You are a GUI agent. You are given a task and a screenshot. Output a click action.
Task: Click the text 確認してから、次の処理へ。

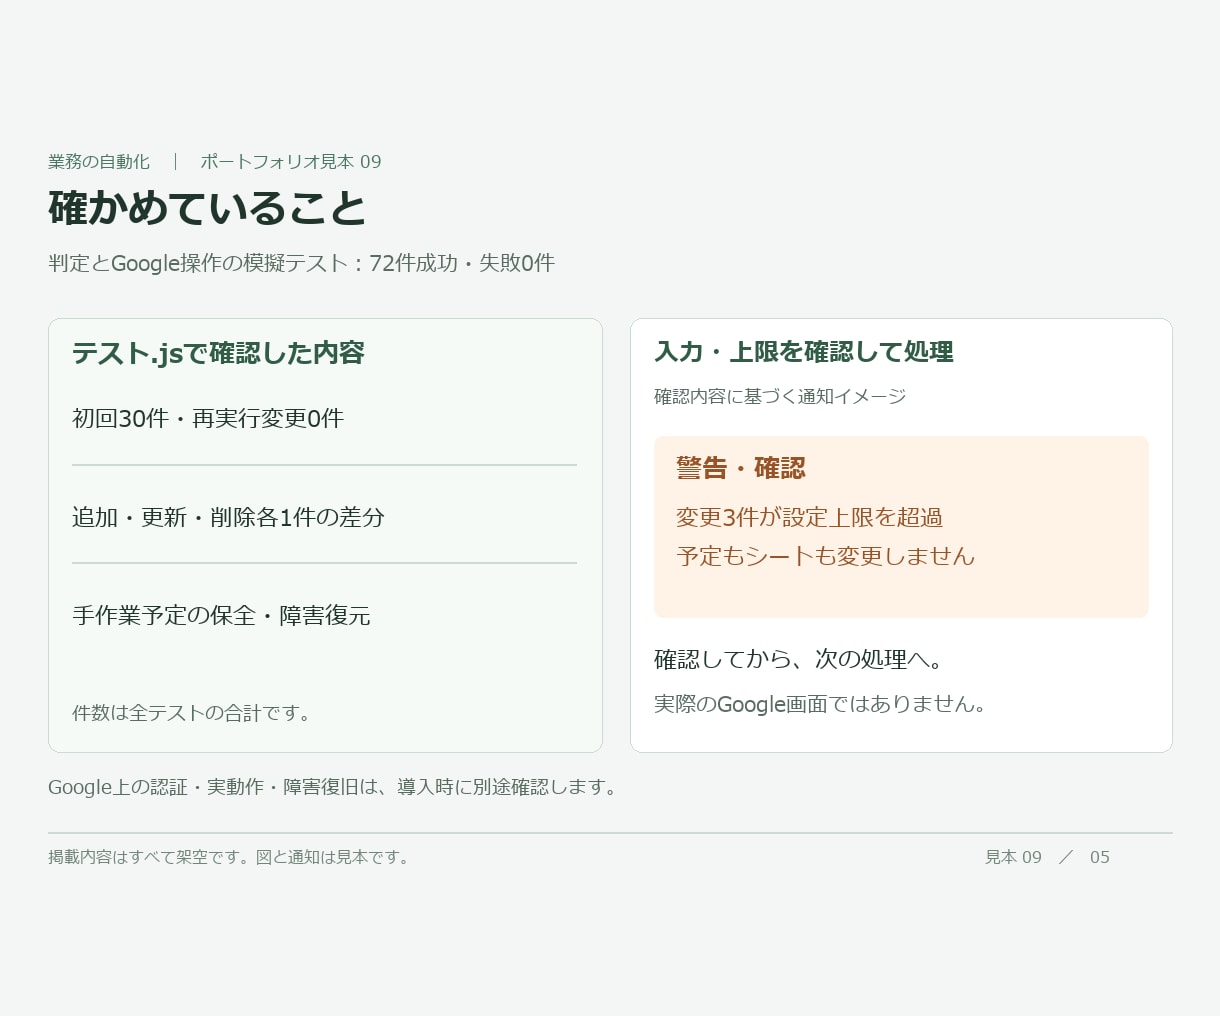(799, 659)
